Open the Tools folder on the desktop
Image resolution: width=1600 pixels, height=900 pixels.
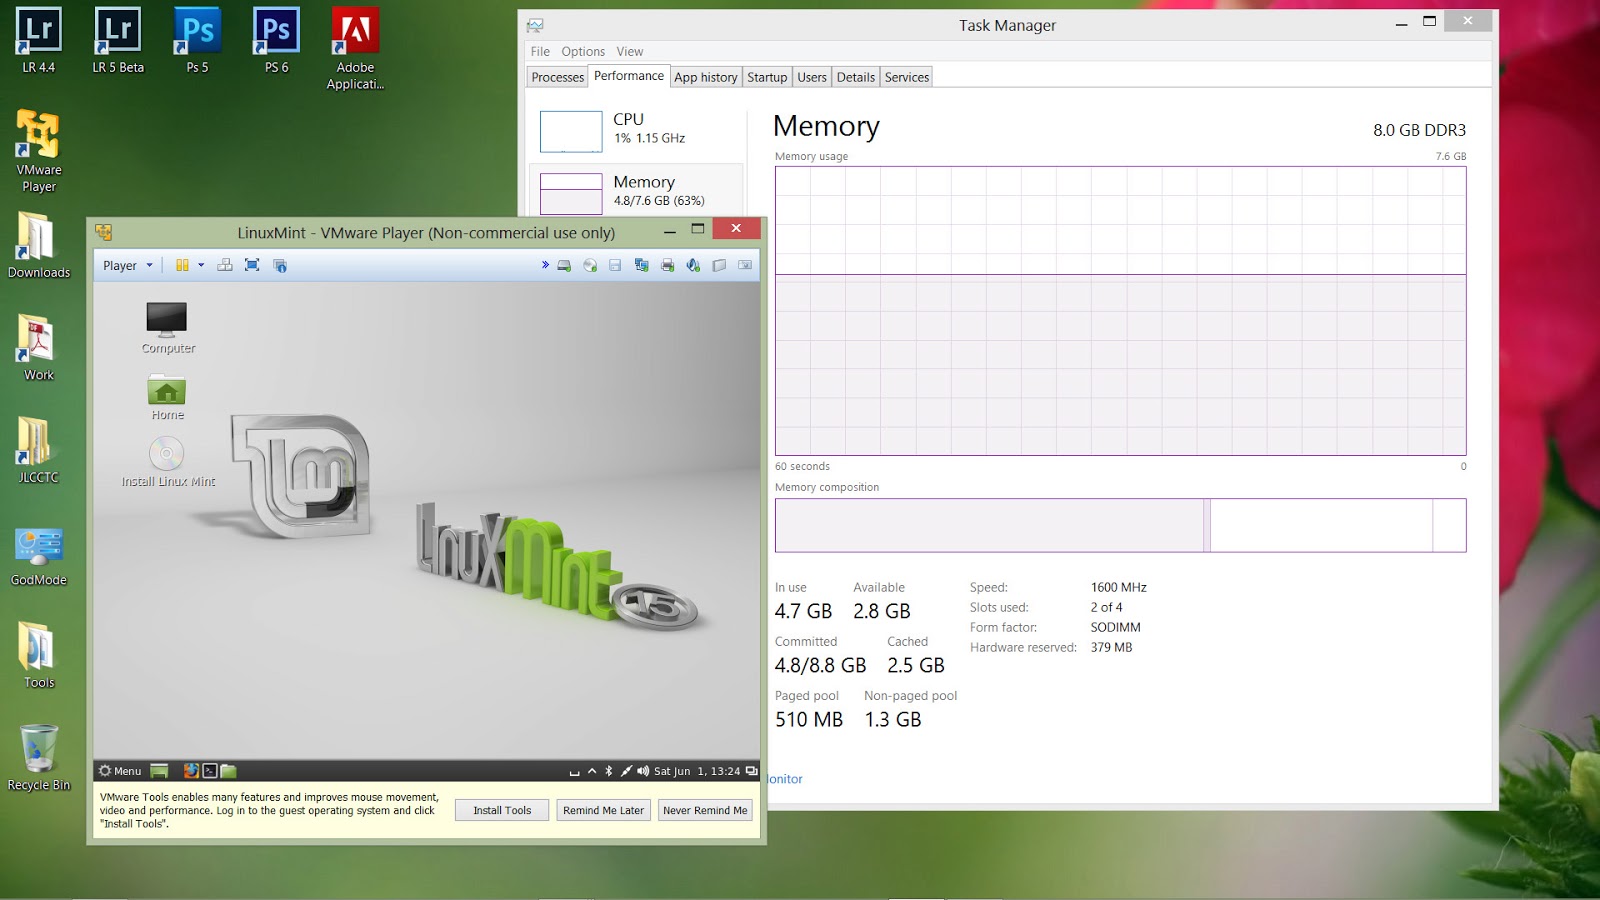[x=38, y=656]
